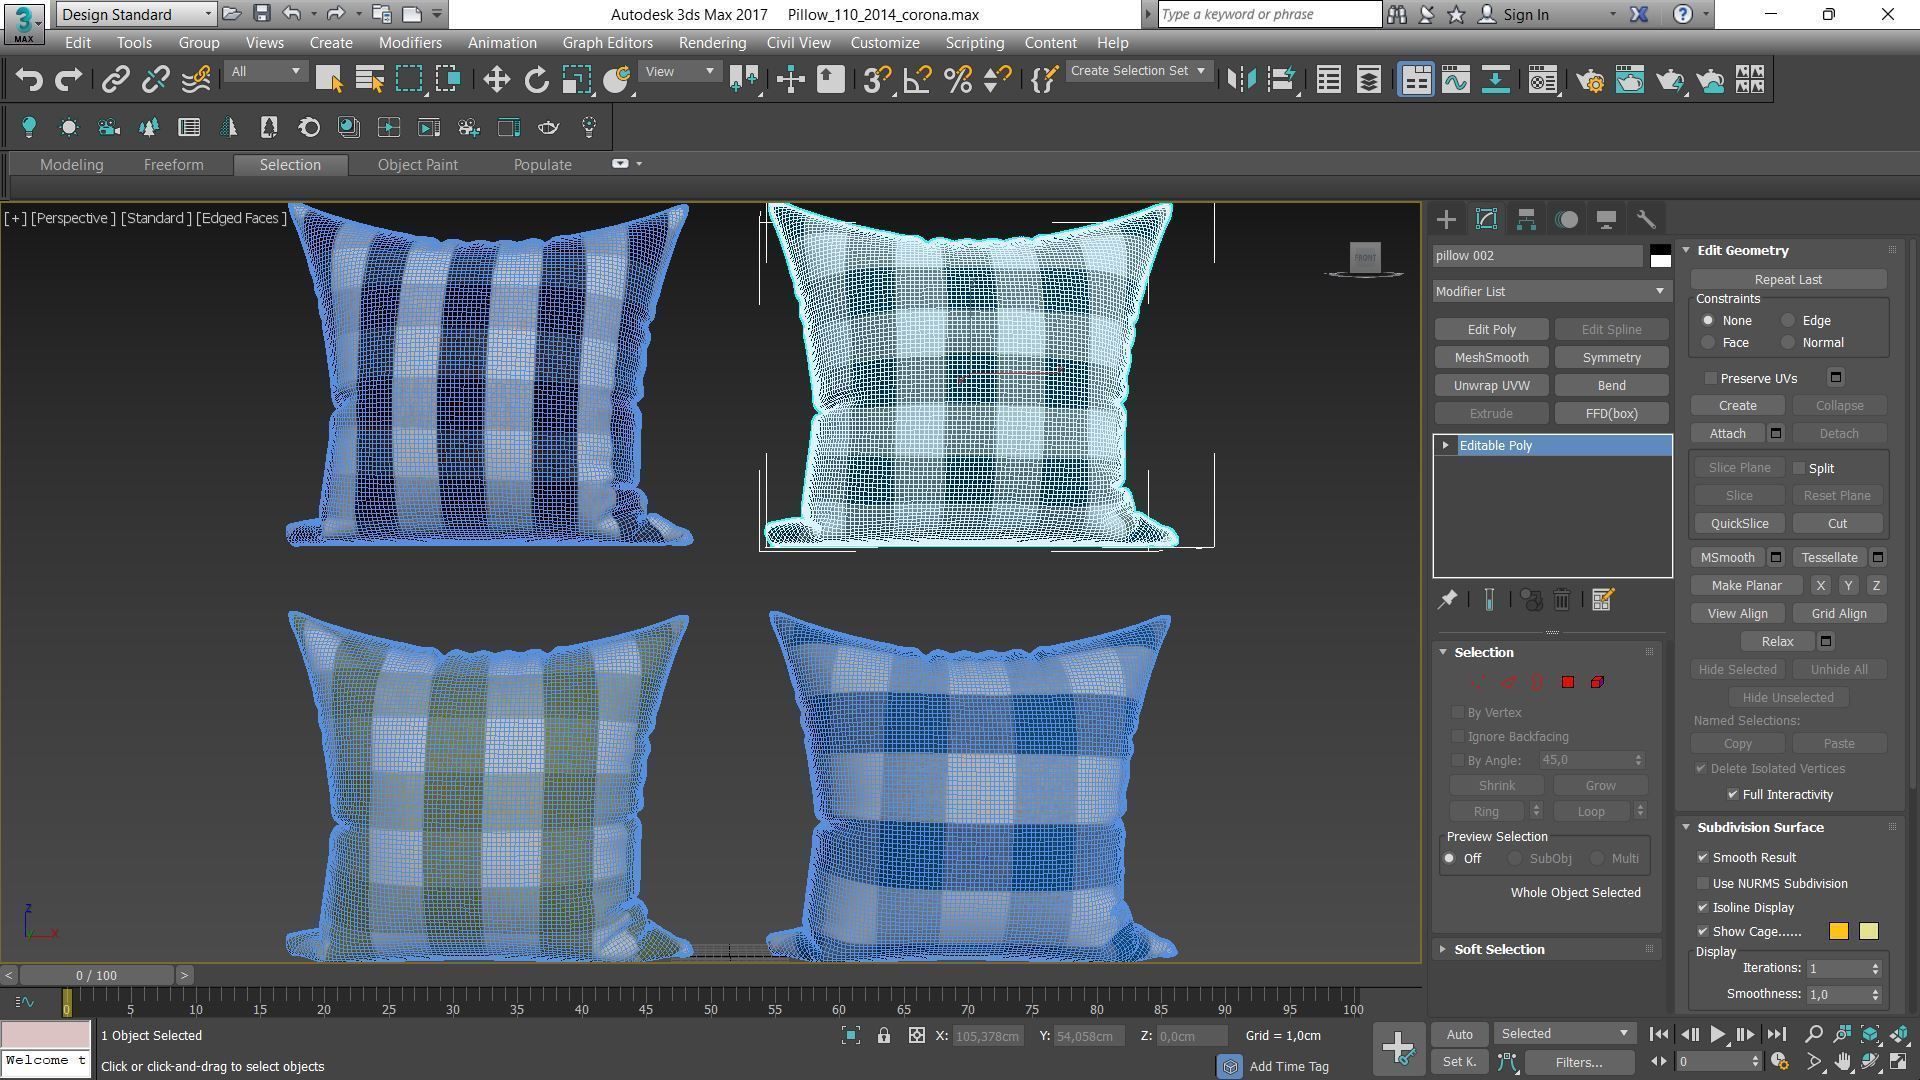Select the Select Object tool
This screenshot has height=1080, width=1920.
tap(329, 80)
